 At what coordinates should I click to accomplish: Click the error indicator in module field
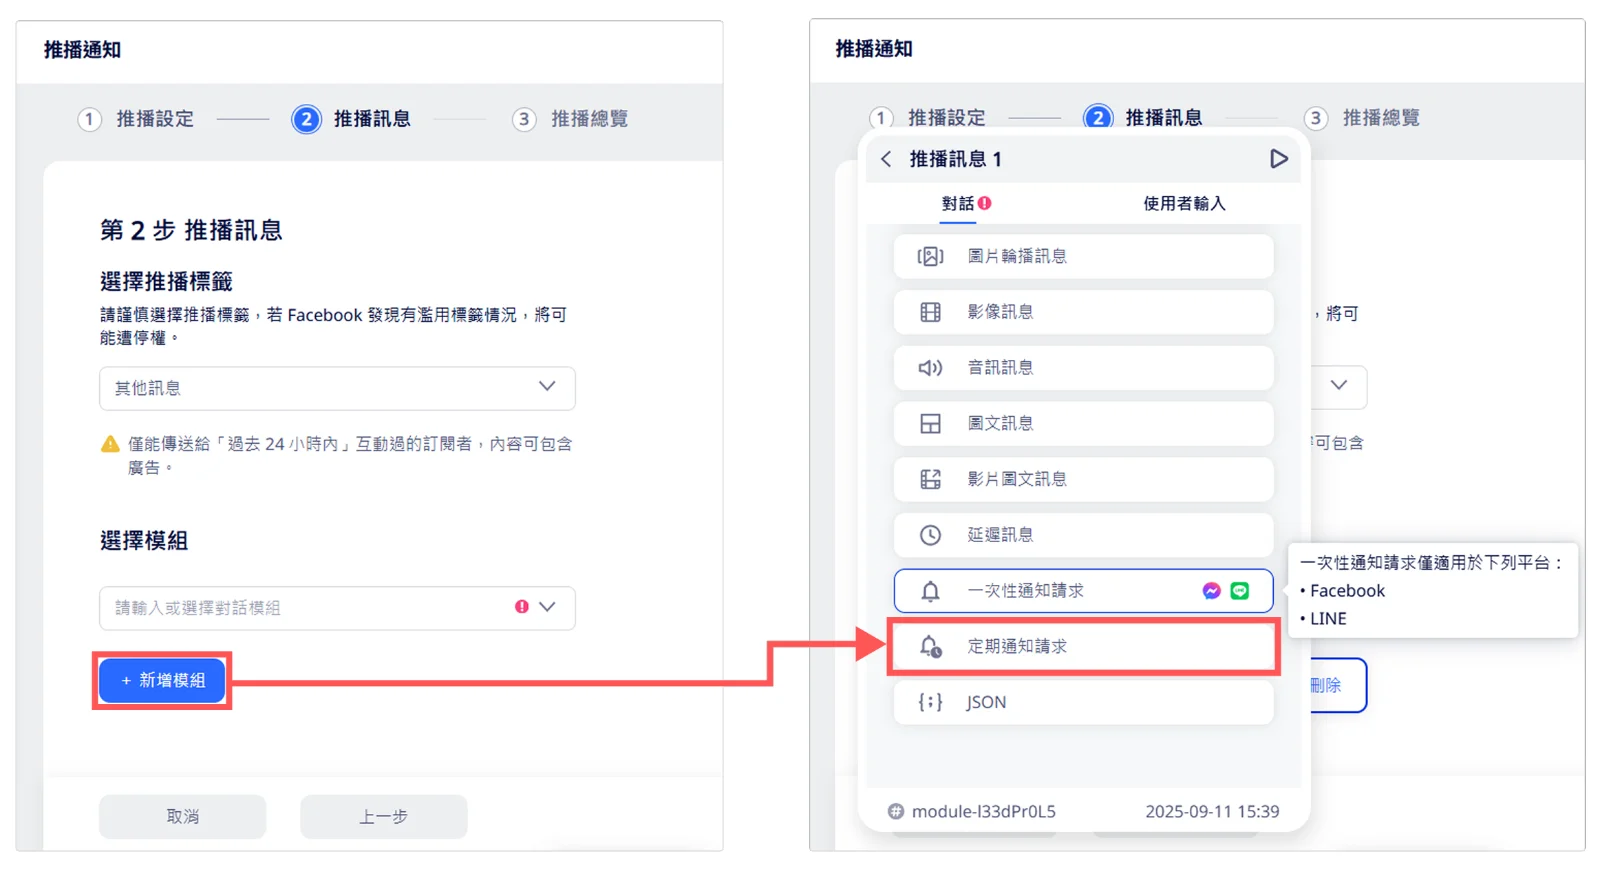(x=522, y=607)
